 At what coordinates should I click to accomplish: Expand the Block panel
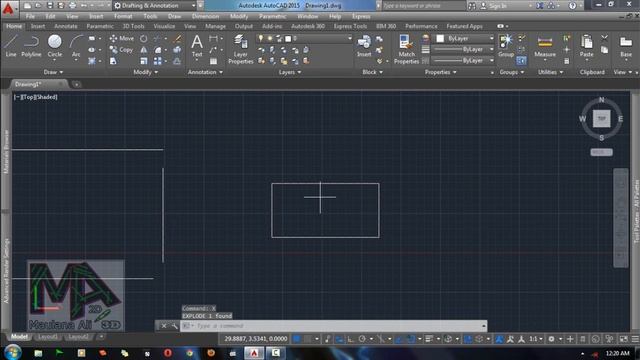[373, 72]
